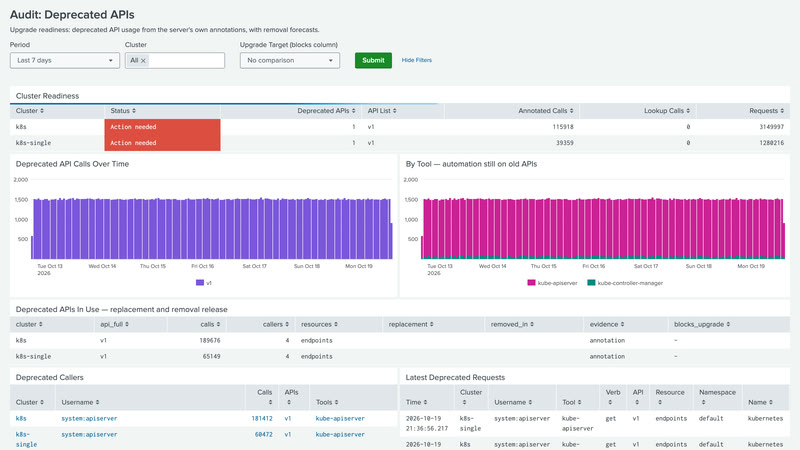Select 115918 annotated calls cell
Screen dimensions: 800x450
point(563,127)
